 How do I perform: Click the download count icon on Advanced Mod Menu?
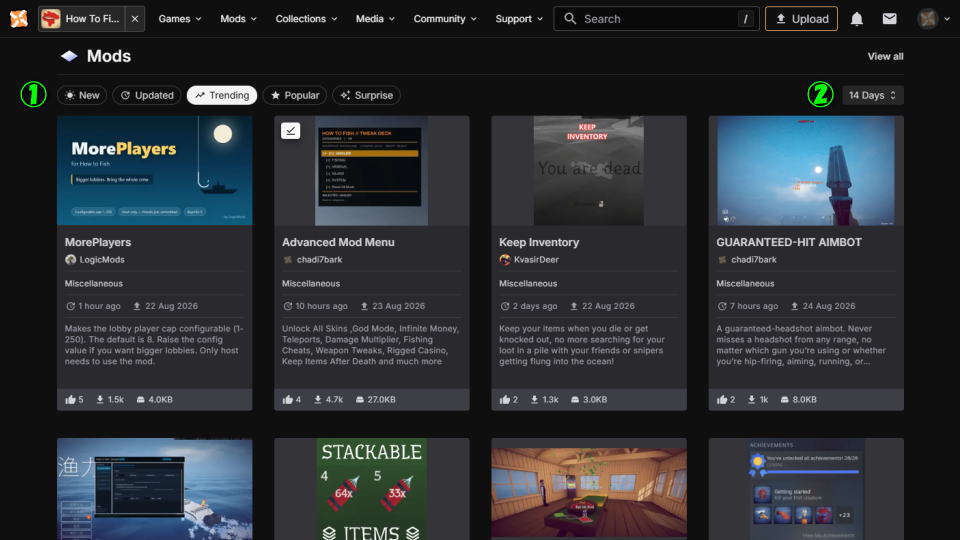pos(318,400)
